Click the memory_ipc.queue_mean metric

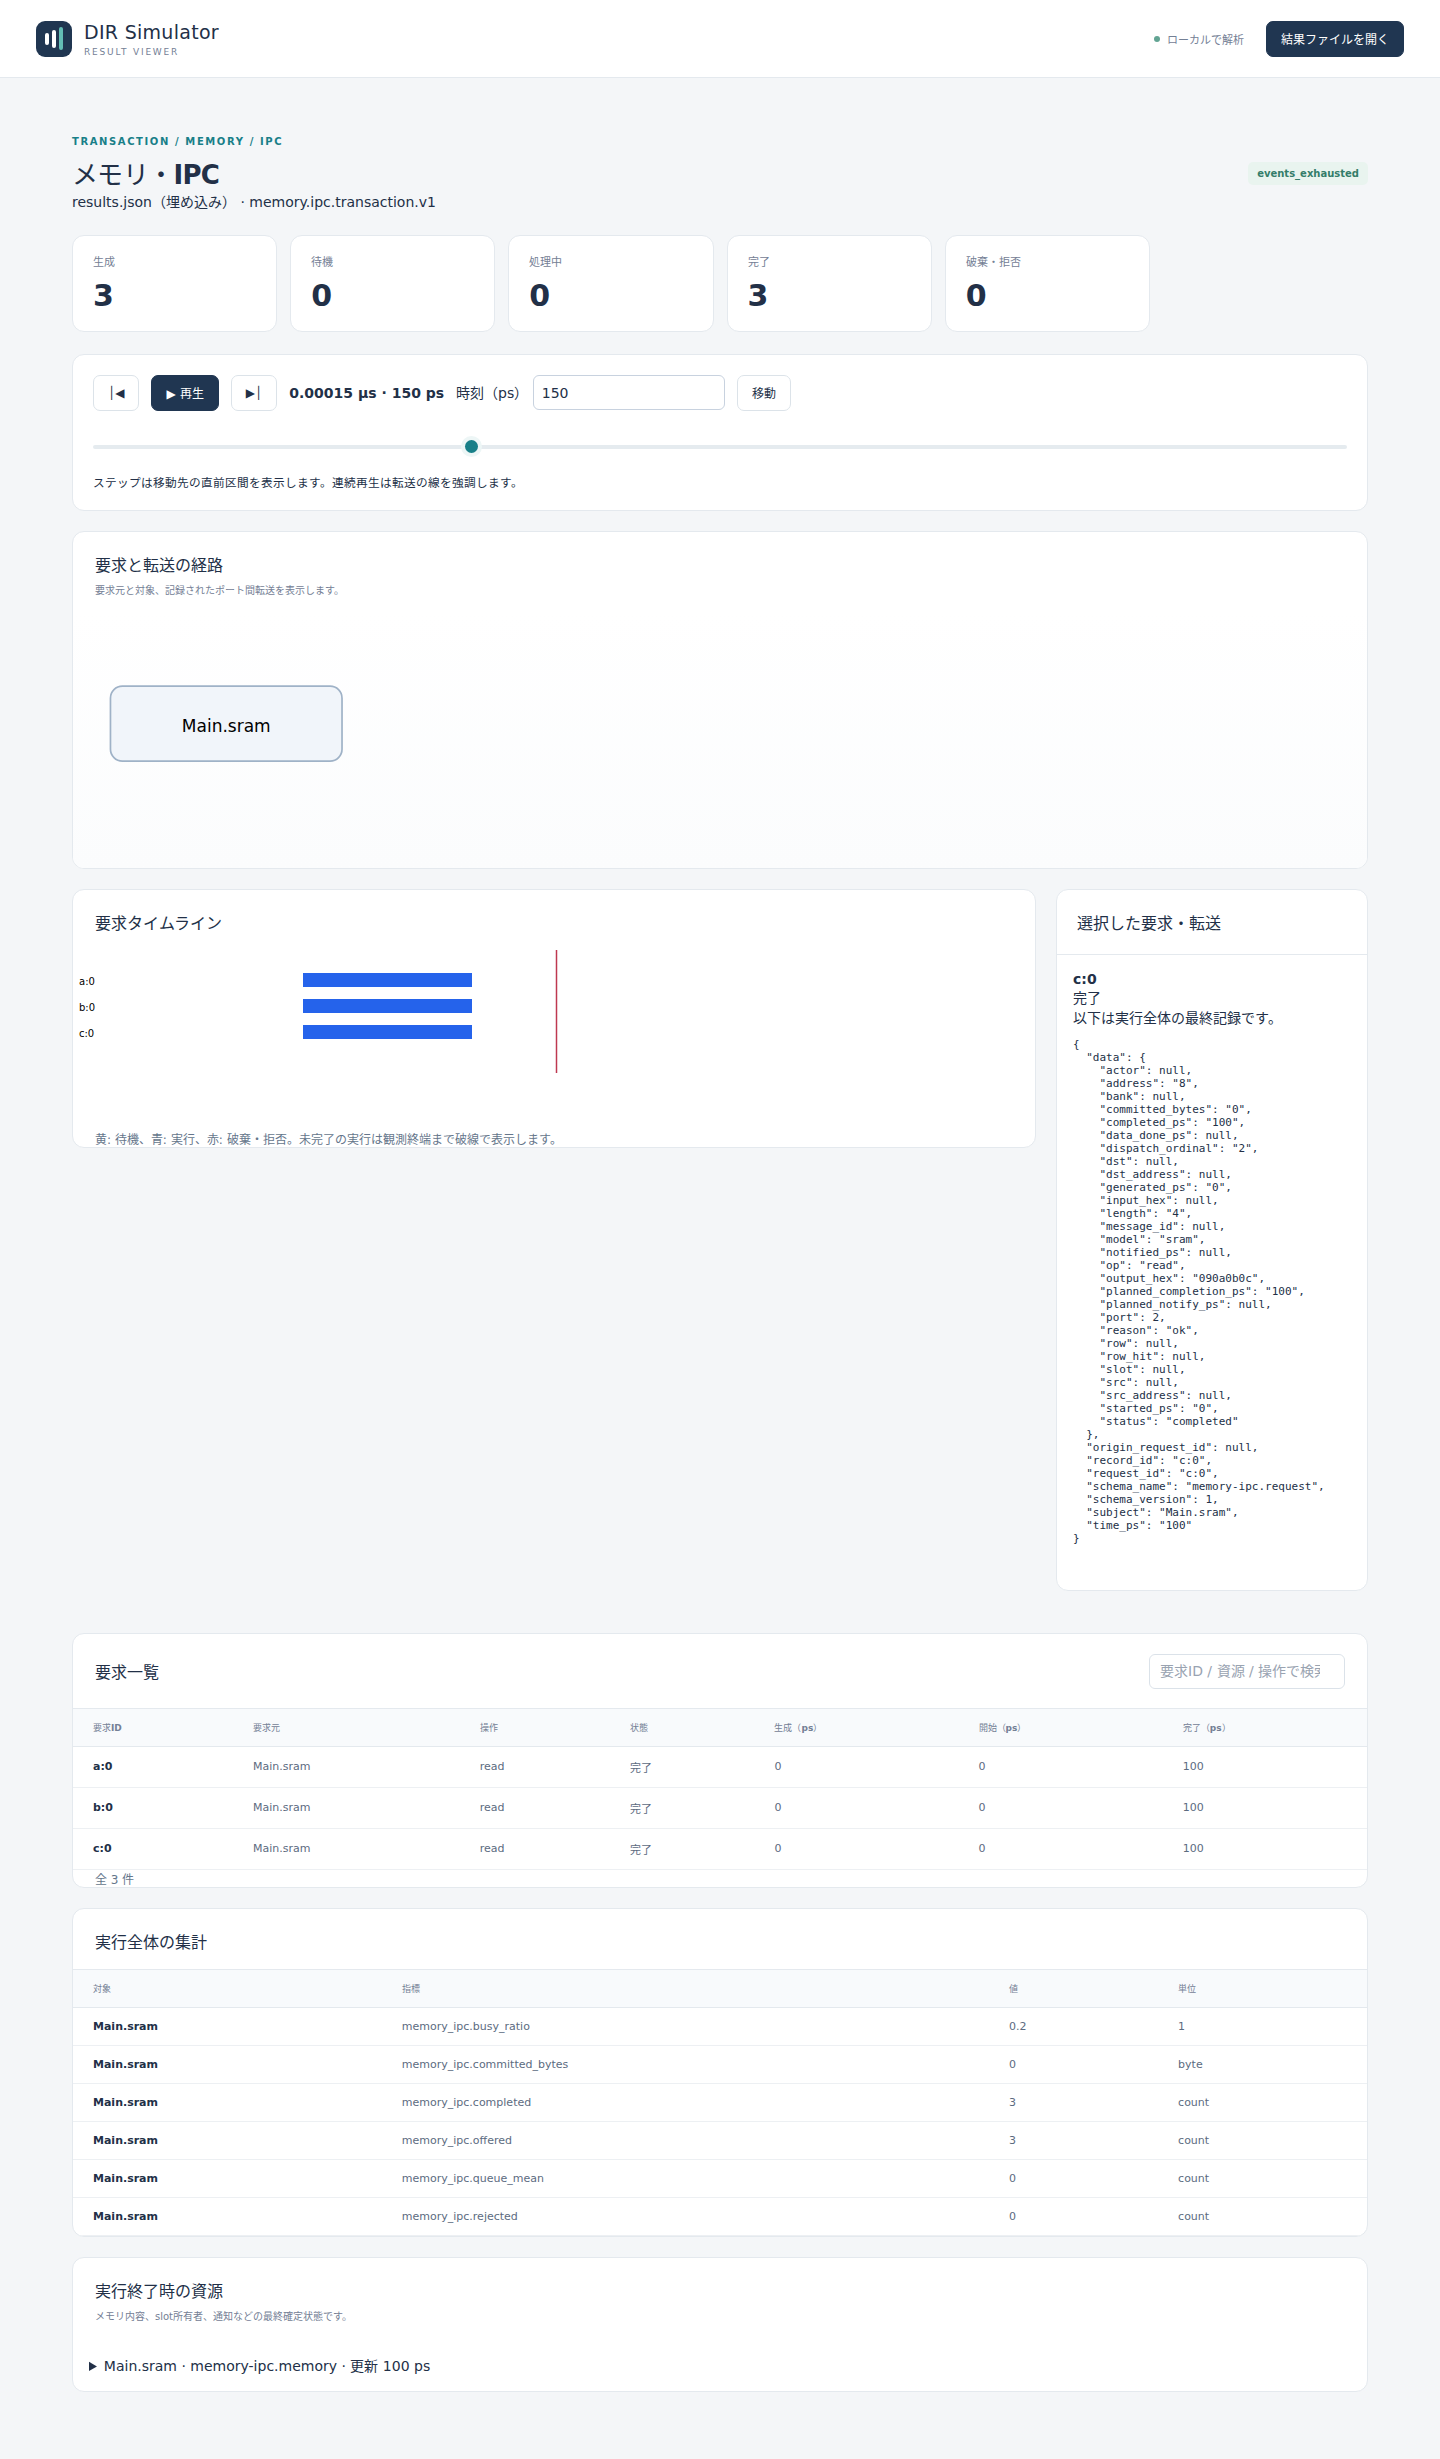coord(473,2179)
